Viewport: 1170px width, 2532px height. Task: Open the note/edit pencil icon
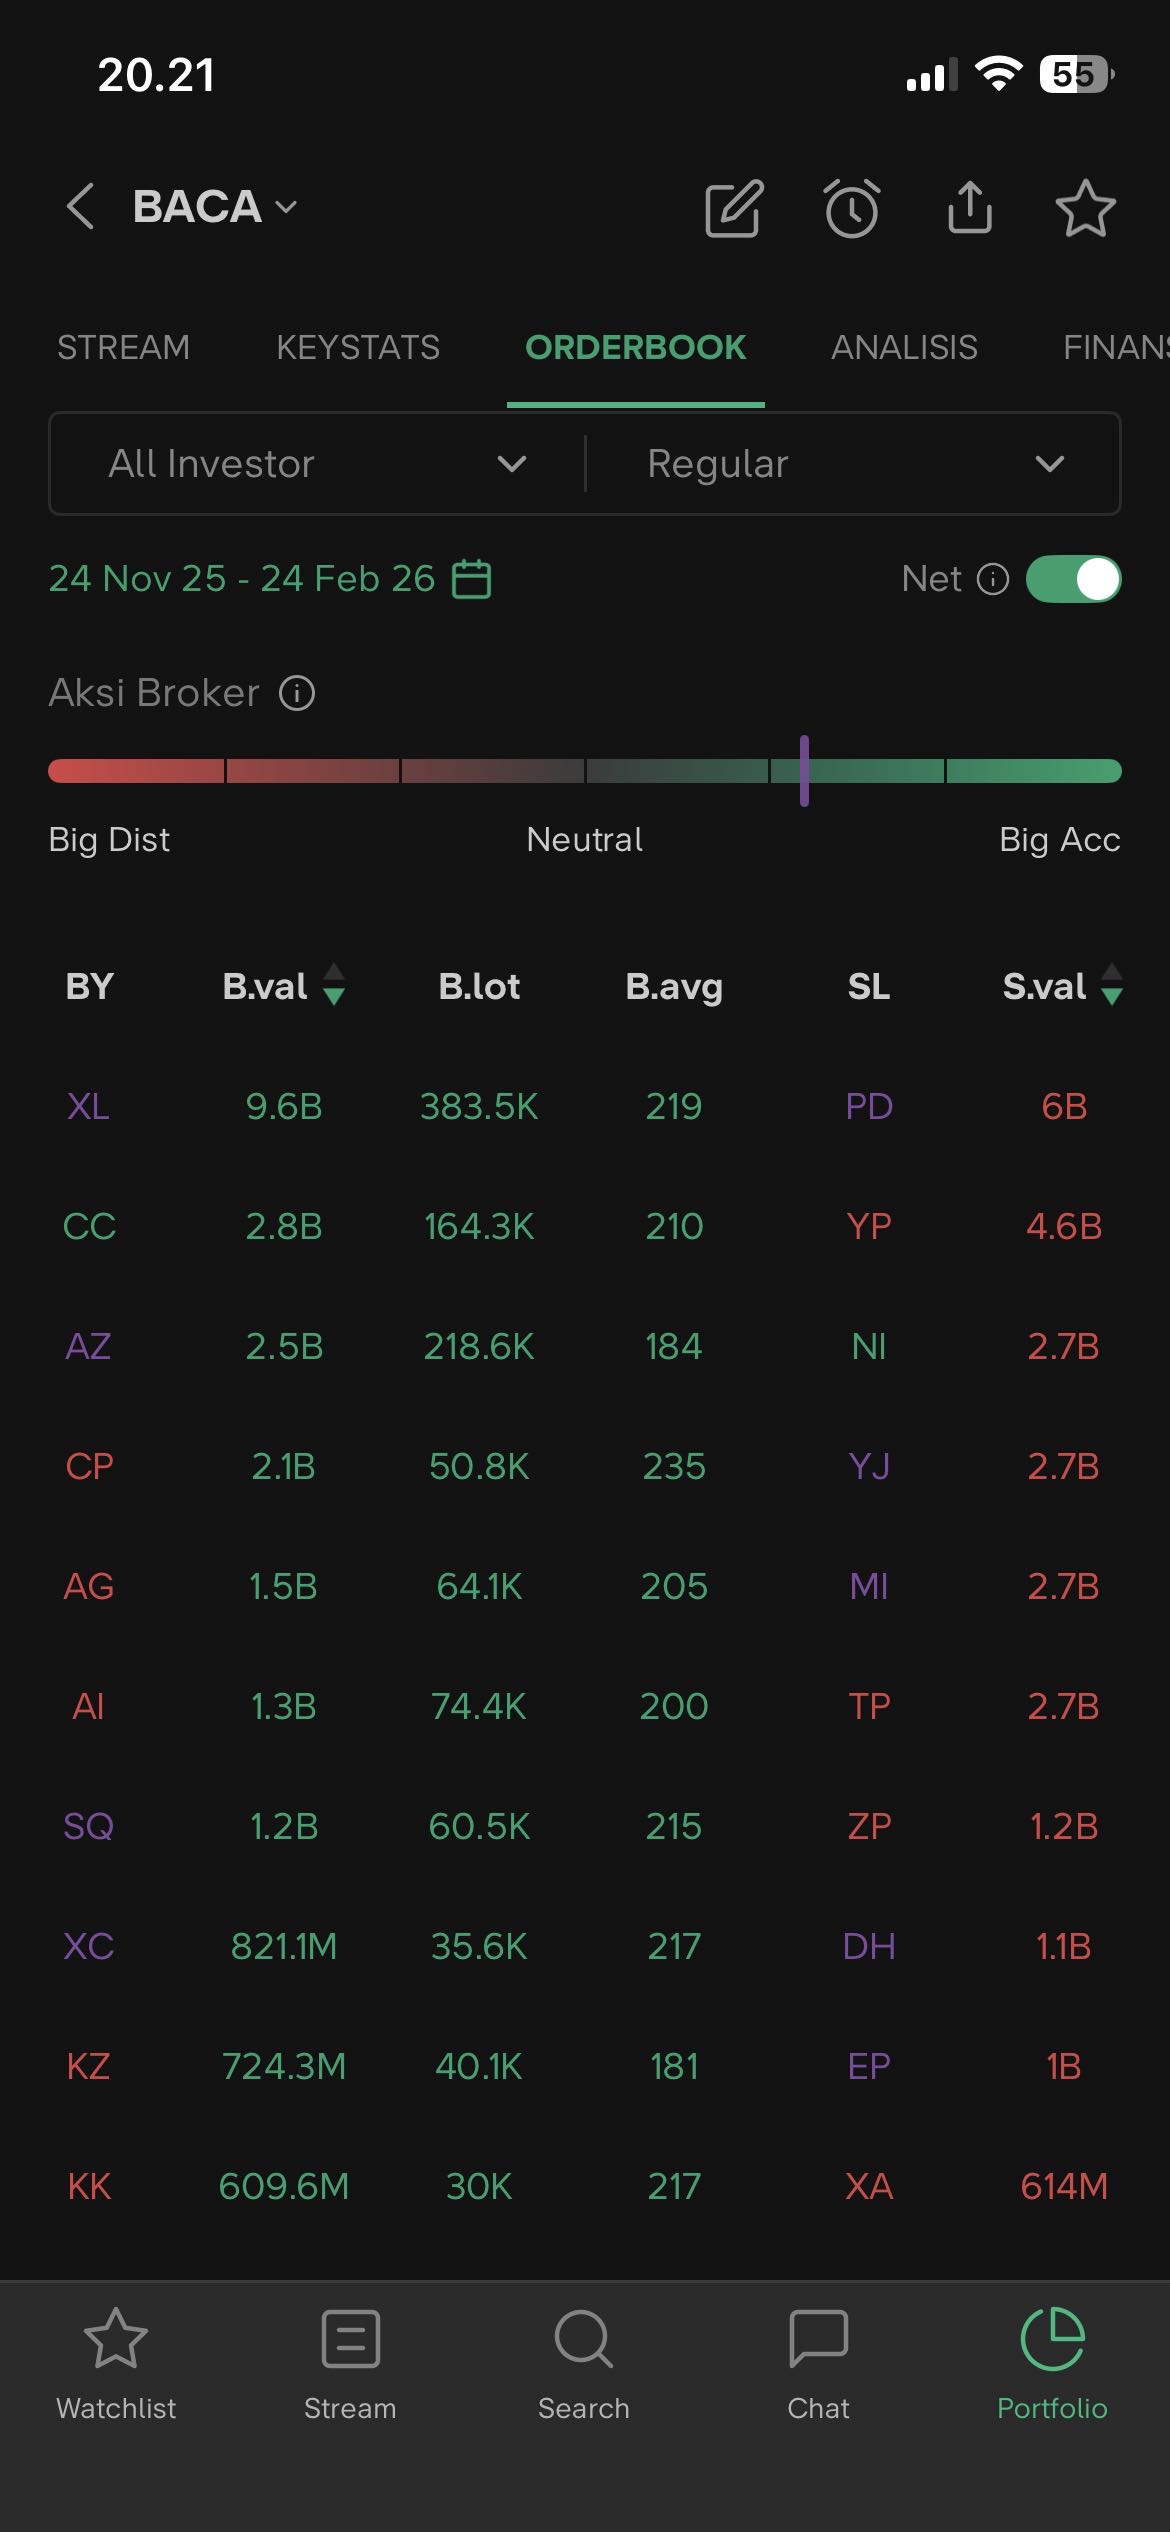(734, 209)
